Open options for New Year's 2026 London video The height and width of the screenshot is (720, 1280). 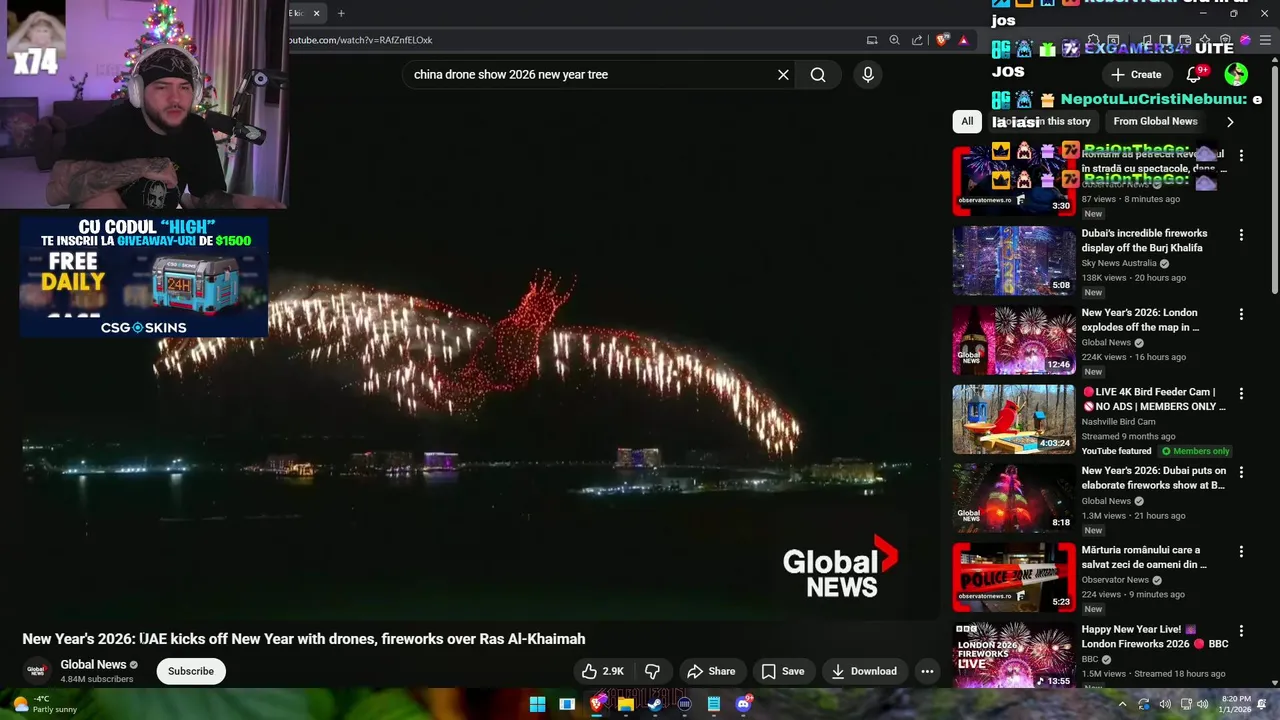[x=1241, y=314]
